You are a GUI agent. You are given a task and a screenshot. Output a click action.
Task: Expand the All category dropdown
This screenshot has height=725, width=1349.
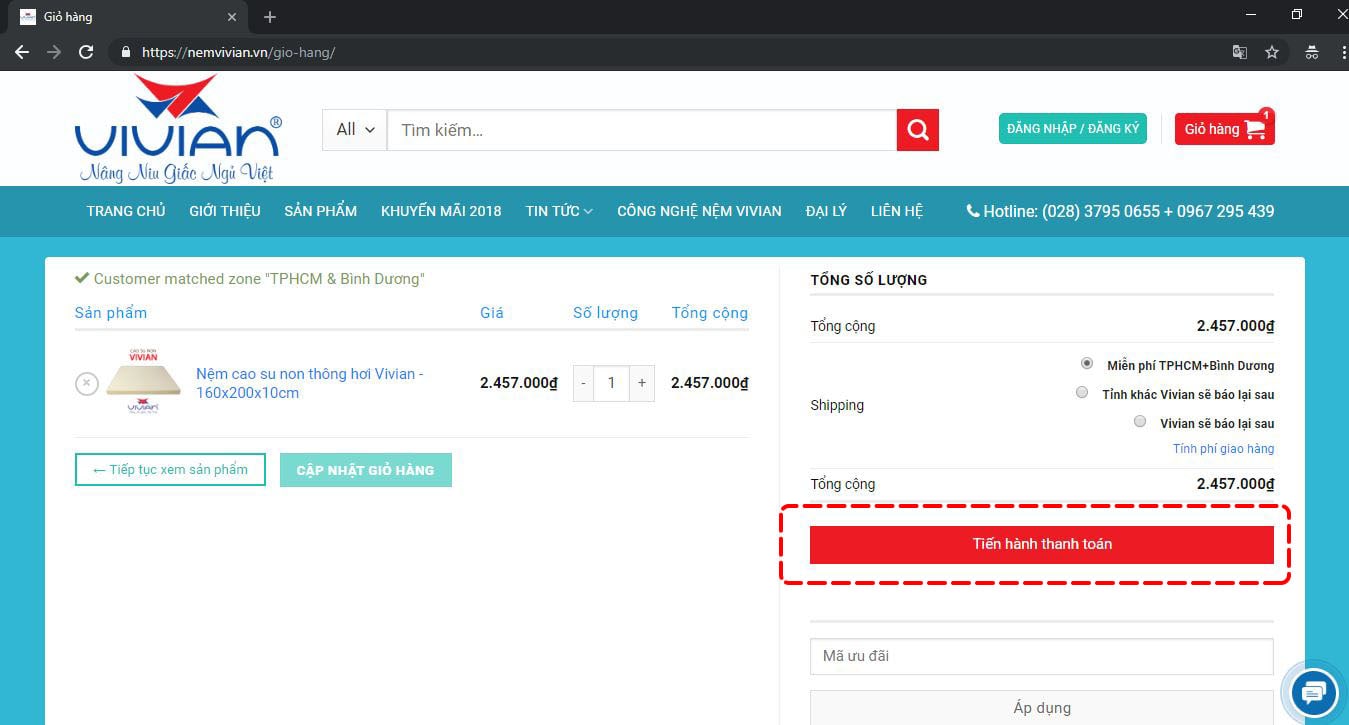[x=355, y=130]
